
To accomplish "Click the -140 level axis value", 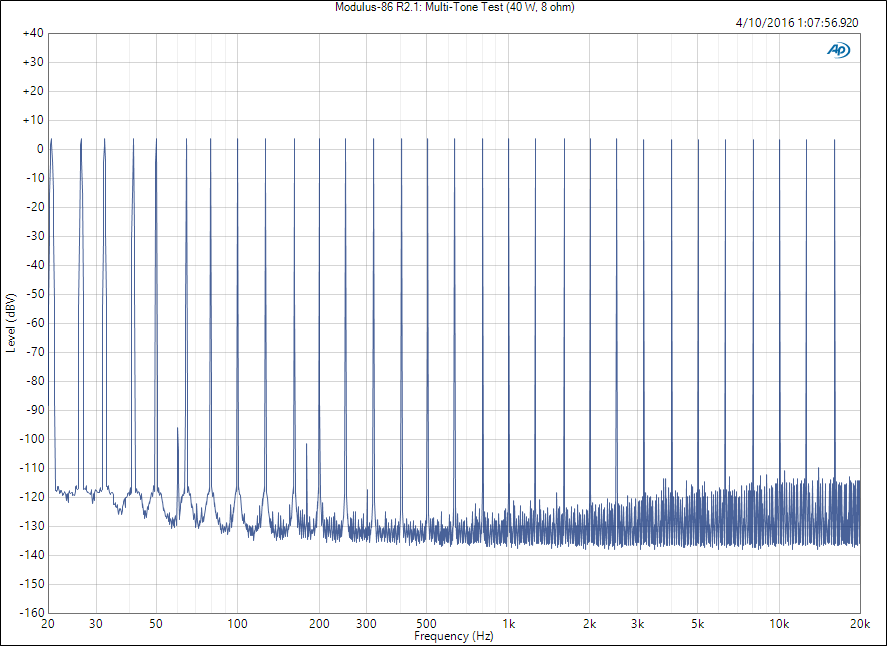I will click(x=32, y=554).
